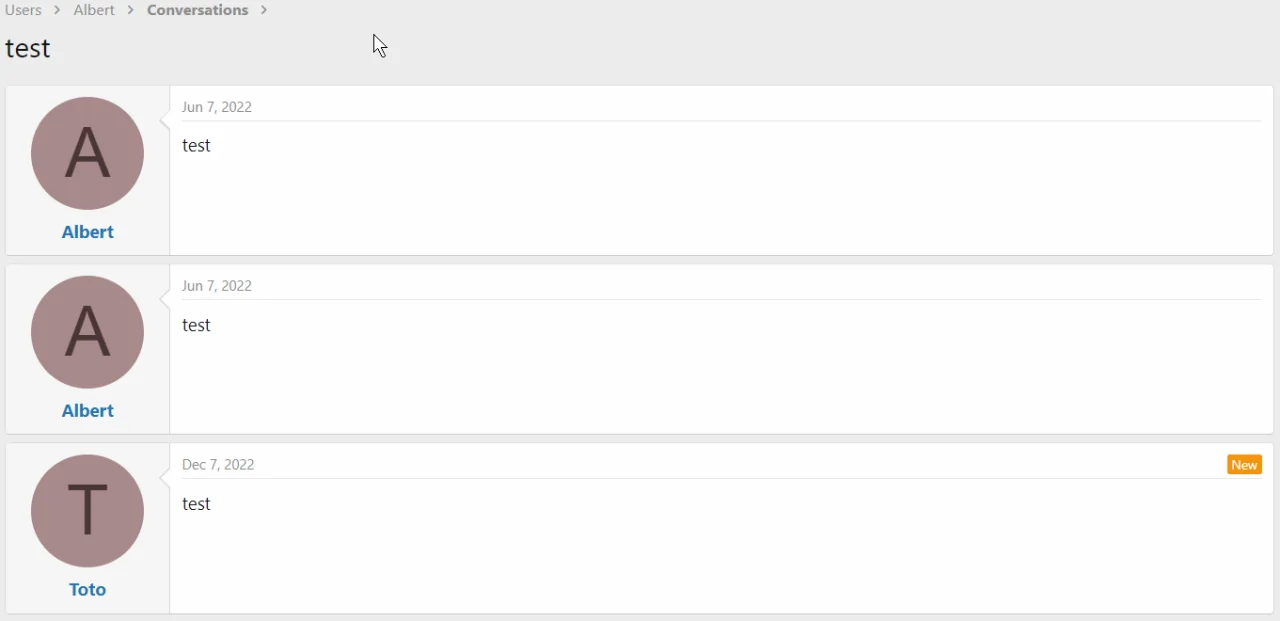Click the chevron following Conversations breadcrumb
The height and width of the screenshot is (621, 1280).
point(264,10)
